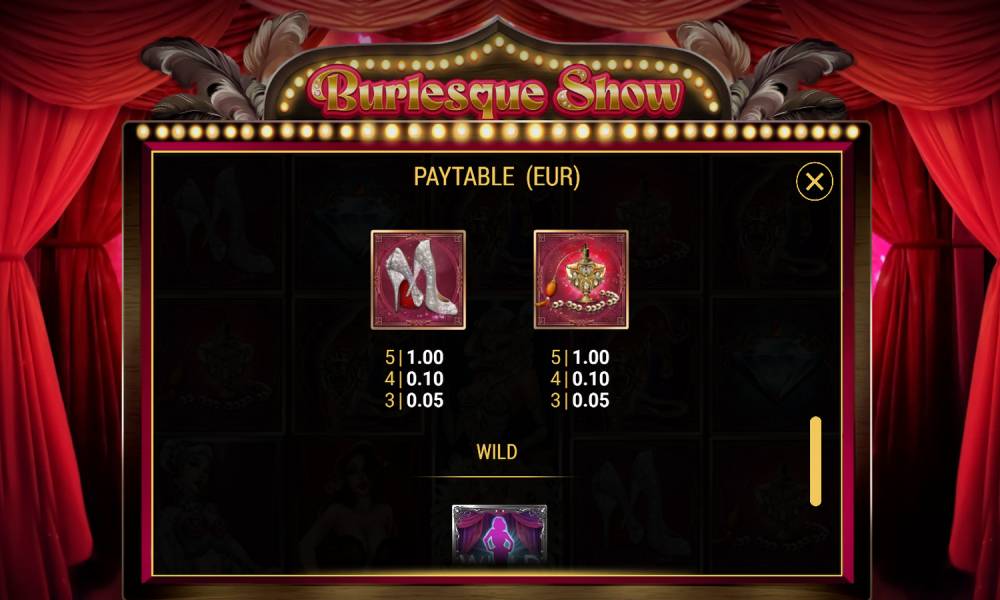Click the wild dancer silhouette symbol
The image size is (1000, 600).
[x=499, y=534]
